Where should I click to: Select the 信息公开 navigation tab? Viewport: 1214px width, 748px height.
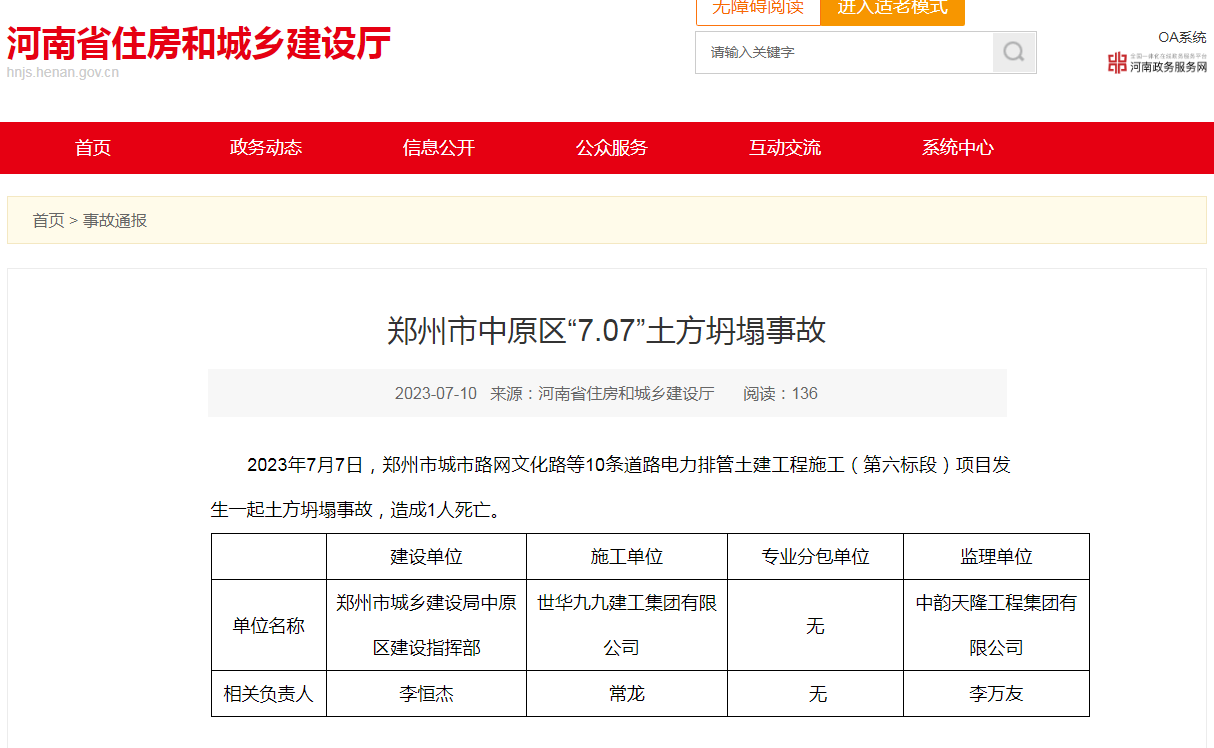click(439, 148)
